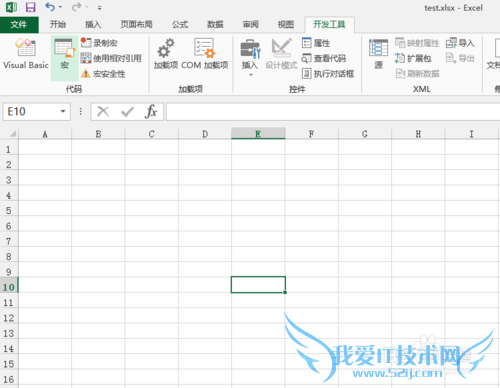Screen dimensions: 500x388
Task: Click XML Import (导入)
Action: click(x=460, y=43)
